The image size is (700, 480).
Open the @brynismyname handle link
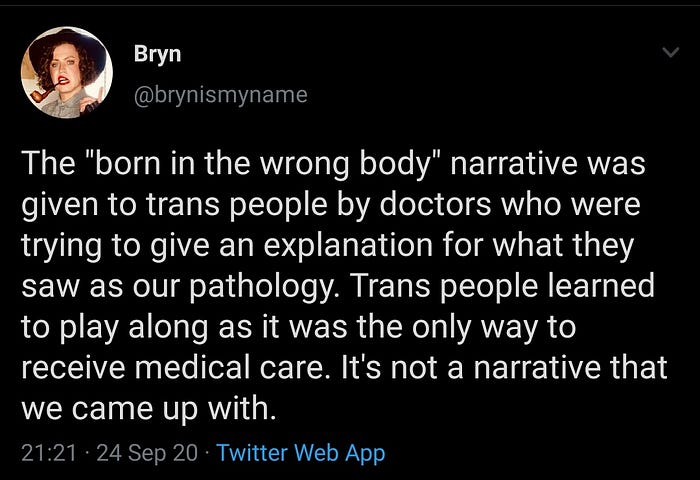[221, 95]
